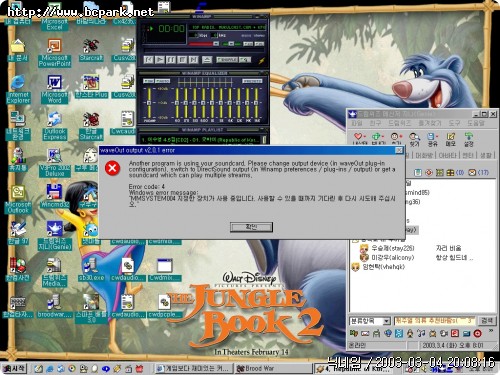This screenshot has width=500, height=375.
Task: Open 메모 memo tool in messenger
Action: pyautogui.click(x=451, y=139)
